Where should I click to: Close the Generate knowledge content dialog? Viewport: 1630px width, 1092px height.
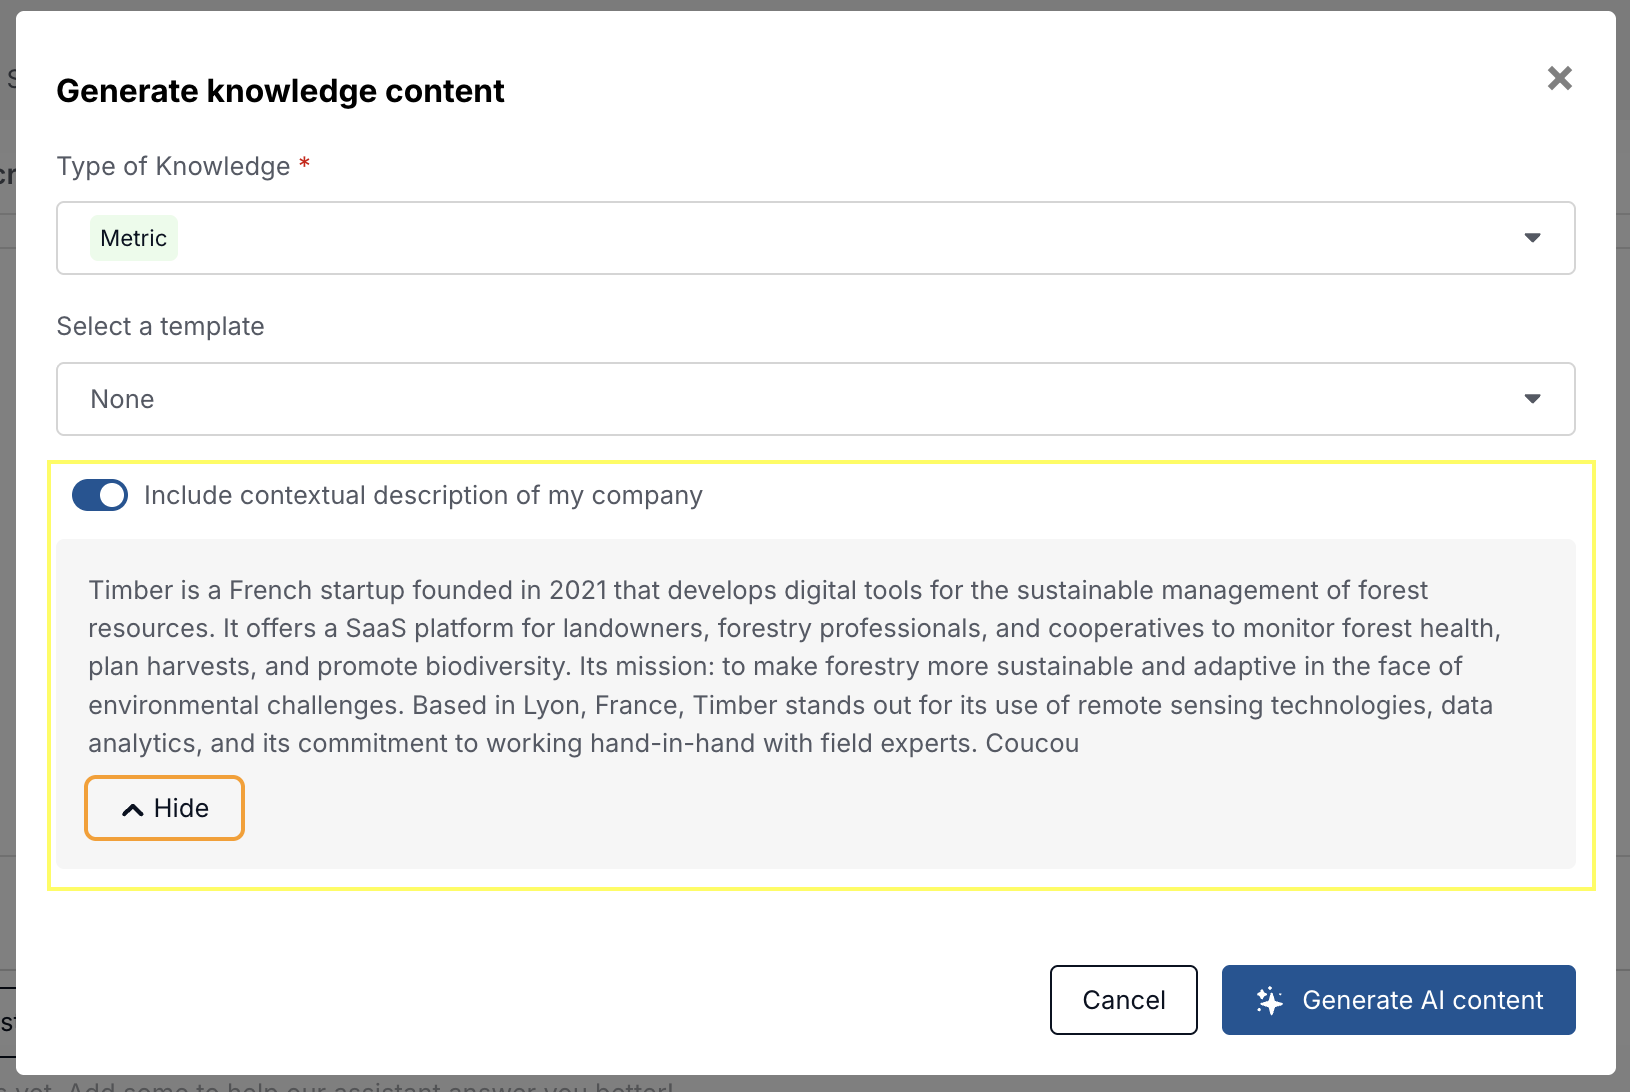pos(1559,78)
